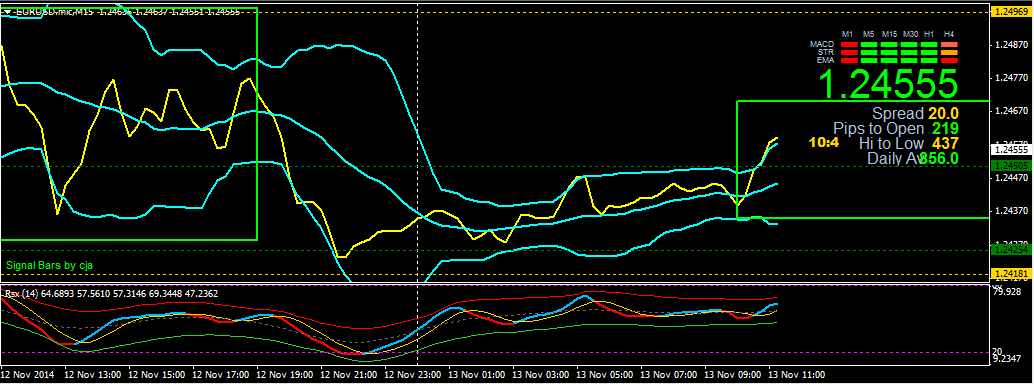
Task: Click the M30 EMA green signal bar
Action: point(909,60)
